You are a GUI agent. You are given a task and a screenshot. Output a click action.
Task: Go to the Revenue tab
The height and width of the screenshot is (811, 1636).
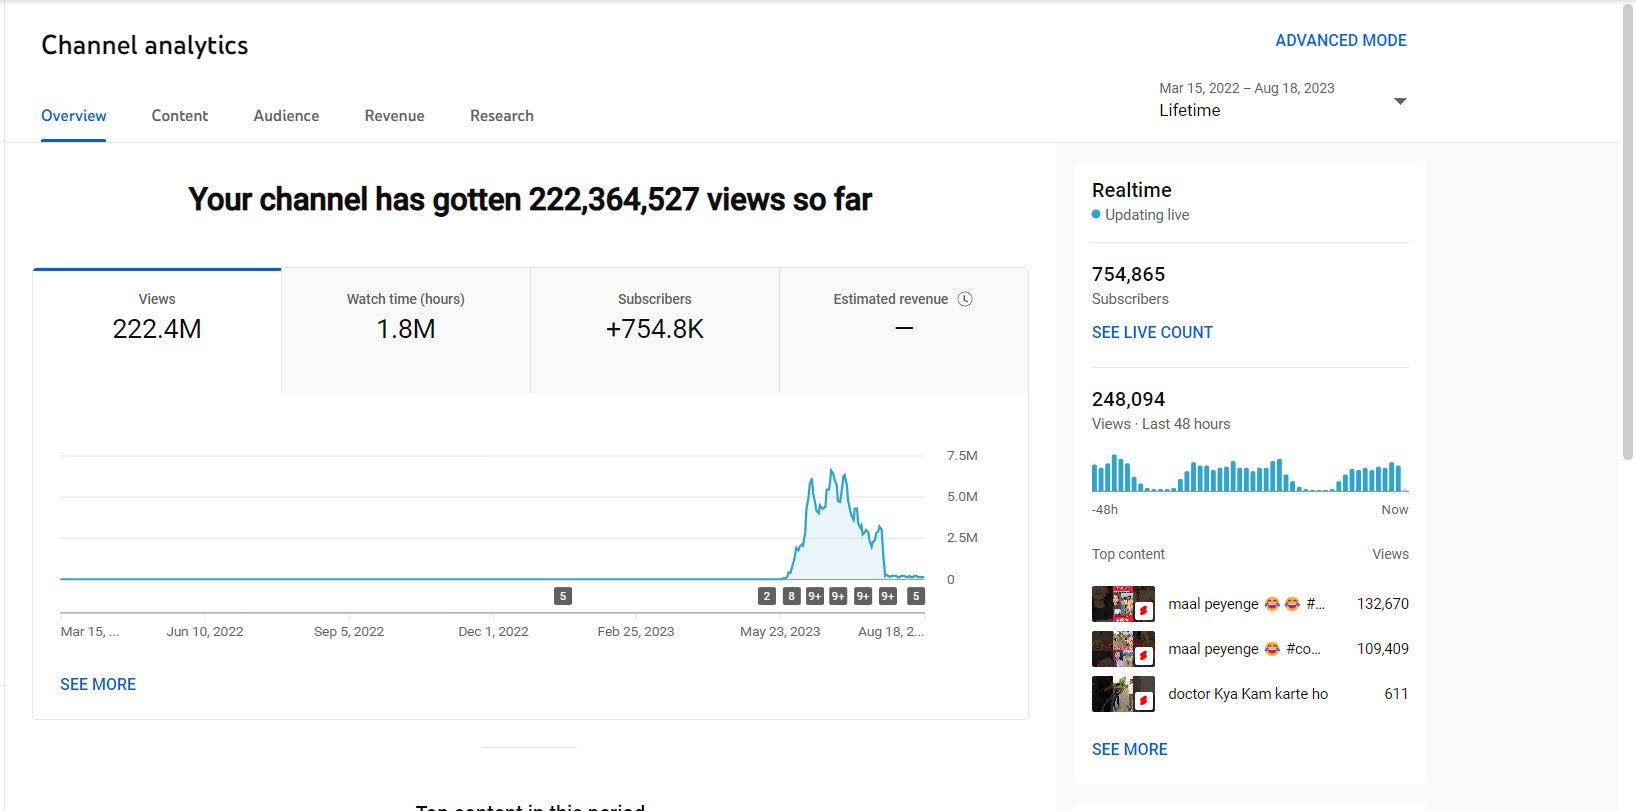pyautogui.click(x=394, y=116)
